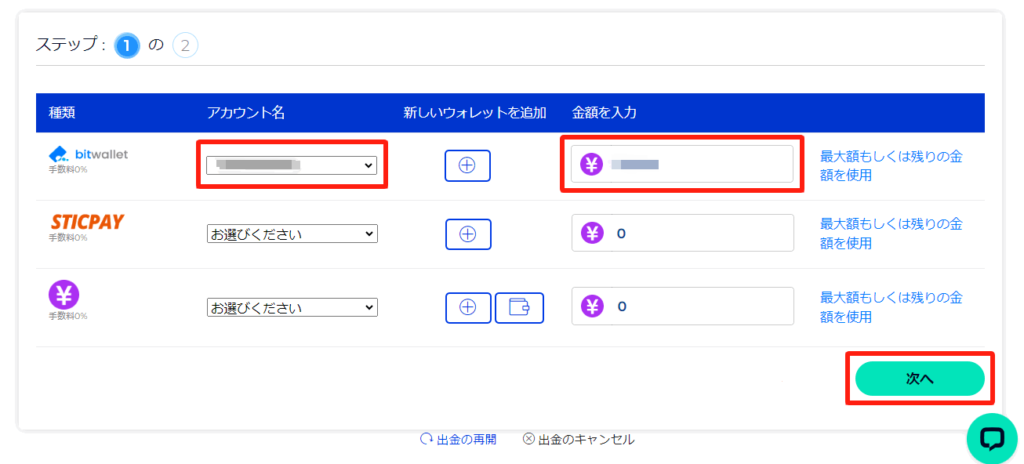Select step 2 circle indicator

(185, 45)
